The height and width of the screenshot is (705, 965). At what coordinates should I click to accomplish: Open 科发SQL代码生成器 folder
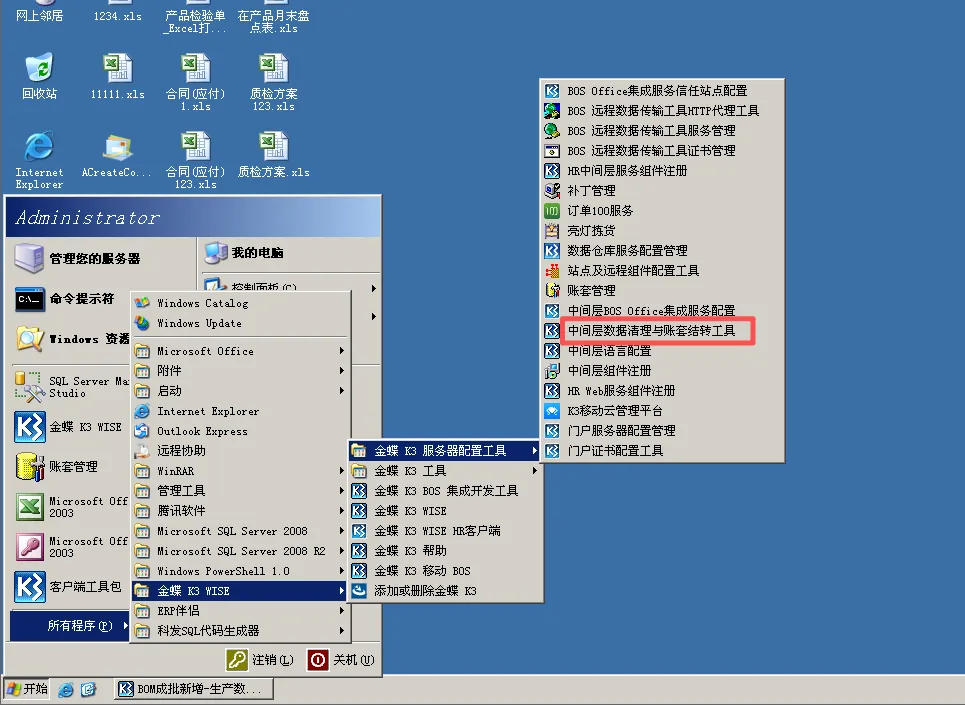(x=208, y=631)
